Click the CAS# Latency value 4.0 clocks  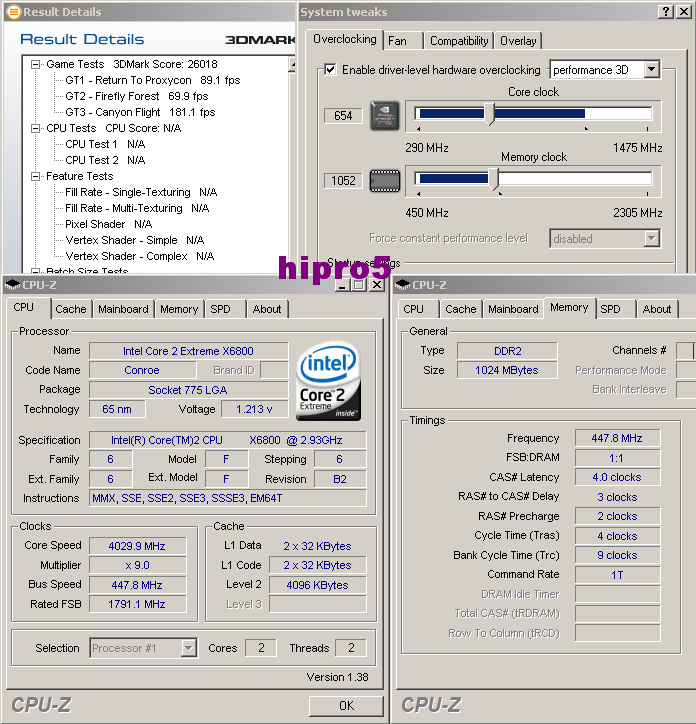[617, 477]
